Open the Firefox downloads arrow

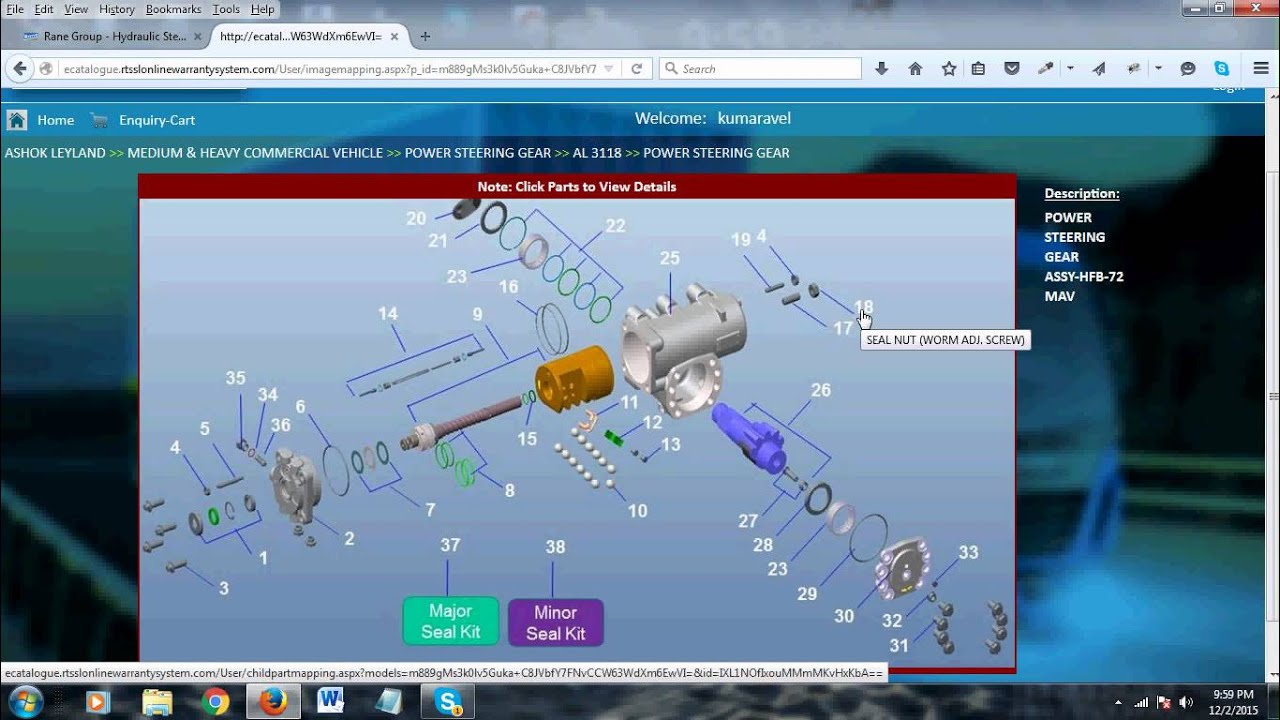pos(881,69)
